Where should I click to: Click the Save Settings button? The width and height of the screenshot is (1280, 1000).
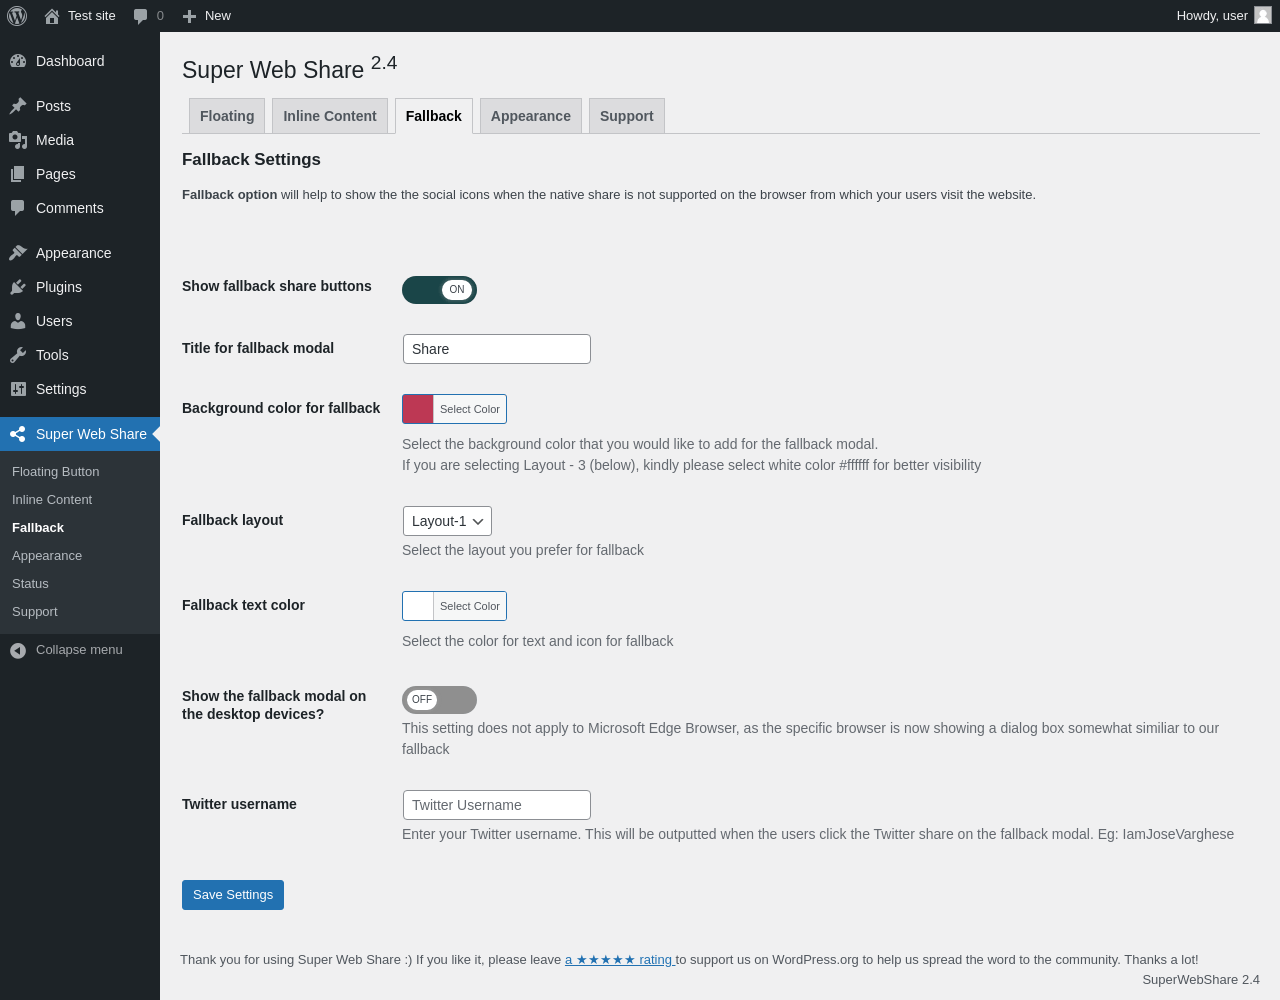click(233, 895)
